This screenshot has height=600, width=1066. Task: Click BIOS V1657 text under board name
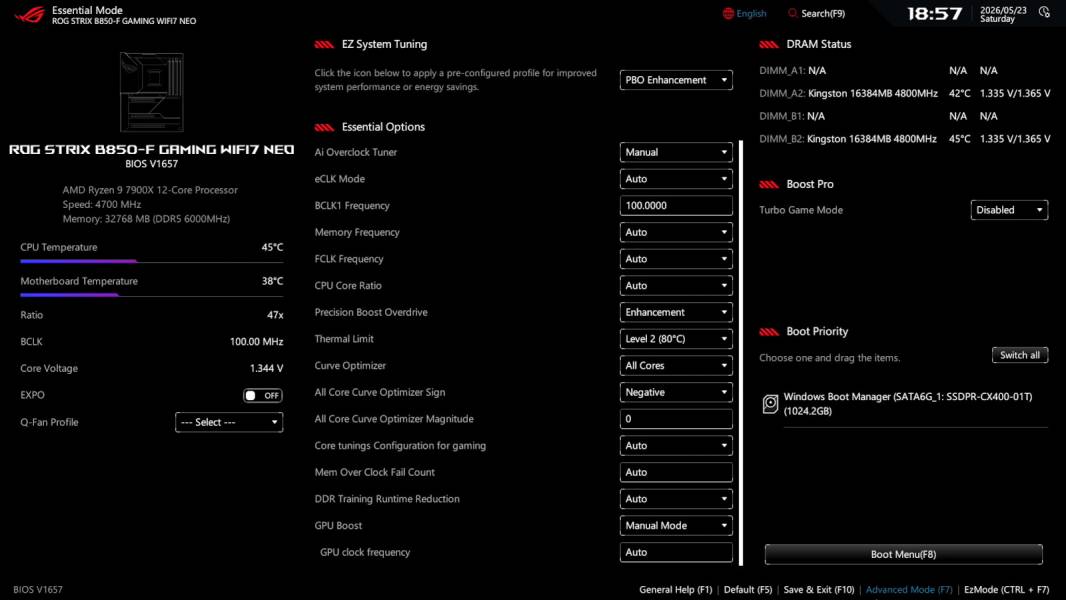pyautogui.click(x=152, y=164)
